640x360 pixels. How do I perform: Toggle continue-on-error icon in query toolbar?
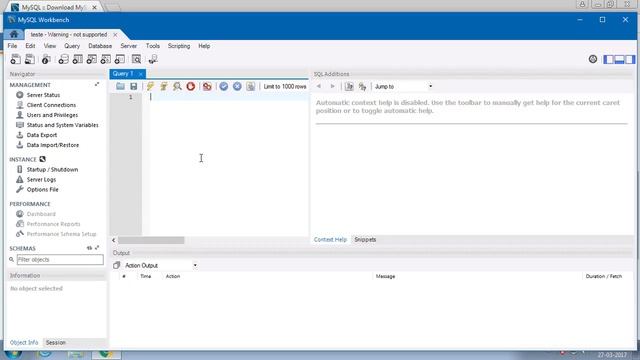(x=207, y=86)
